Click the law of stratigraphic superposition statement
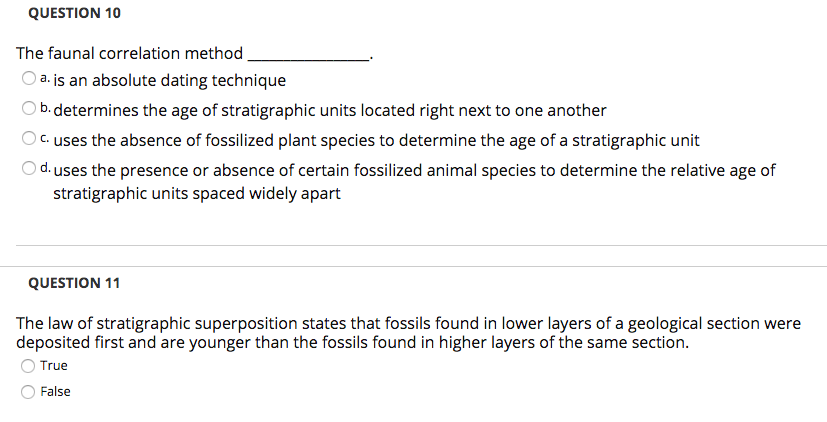The image size is (827, 422). tap(408, 333)
